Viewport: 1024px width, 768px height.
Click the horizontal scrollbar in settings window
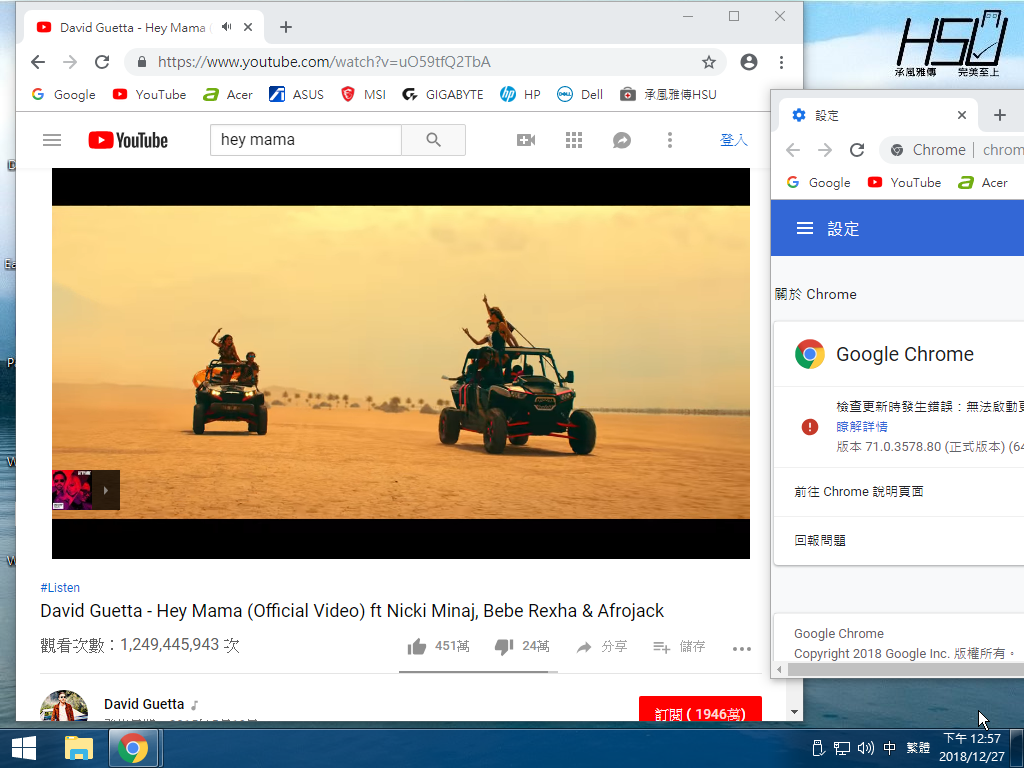(x=906, y=670)
